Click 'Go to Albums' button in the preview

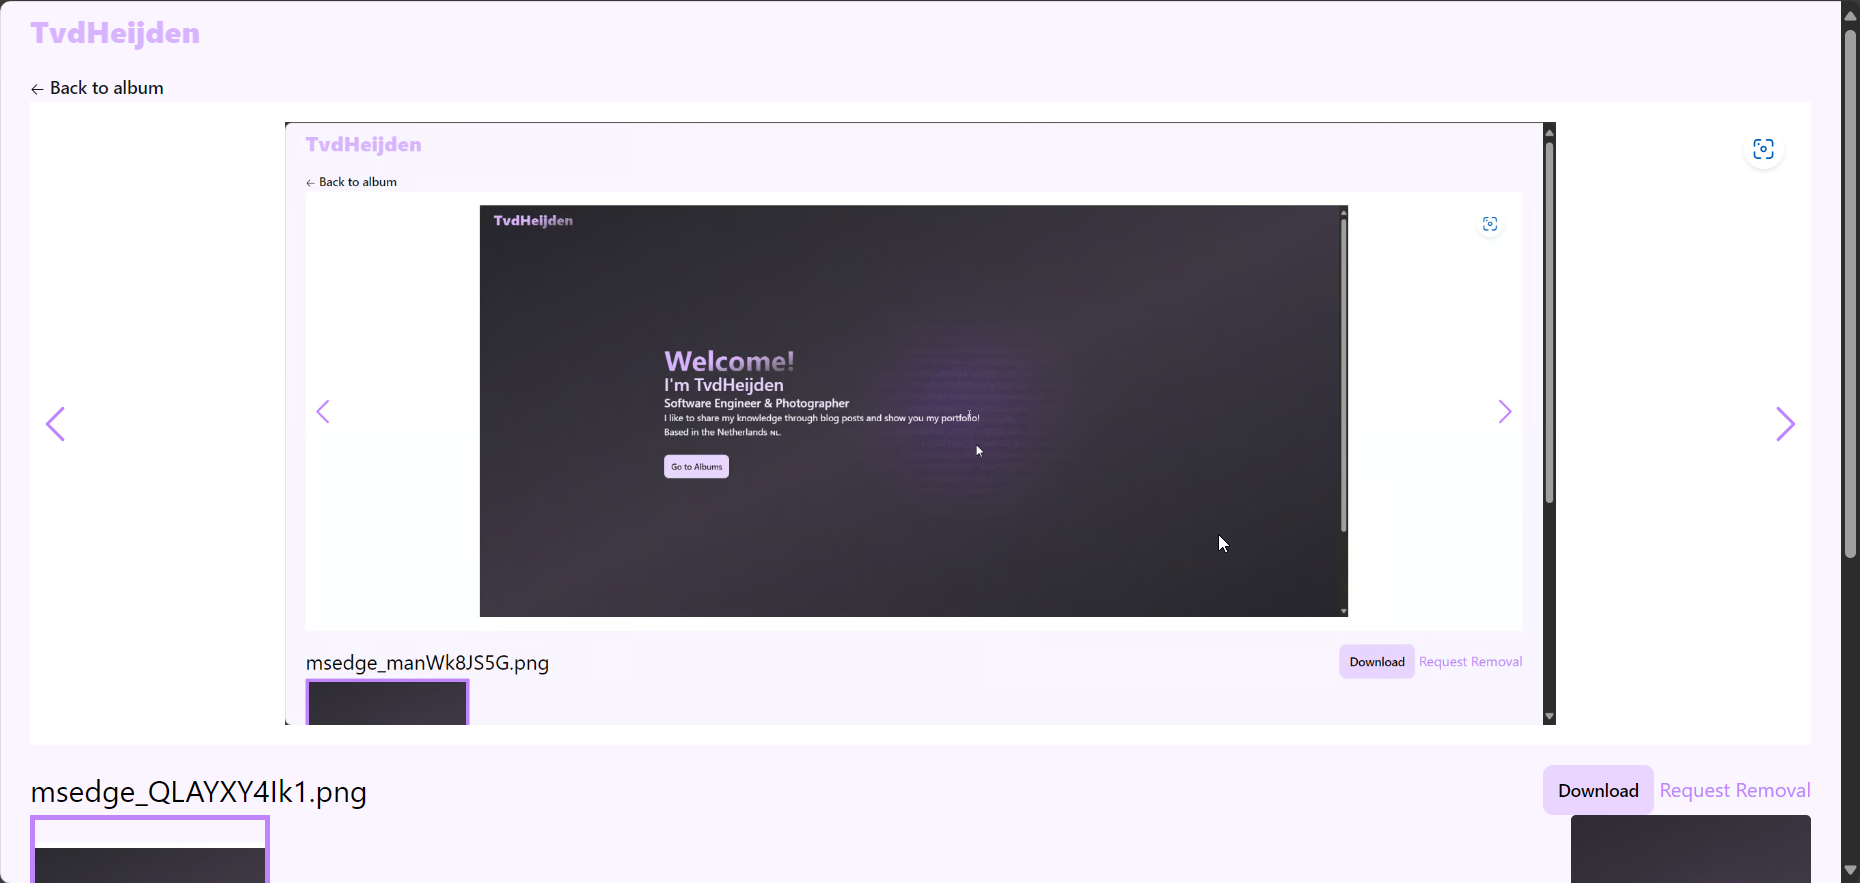[x=696, y=467]
